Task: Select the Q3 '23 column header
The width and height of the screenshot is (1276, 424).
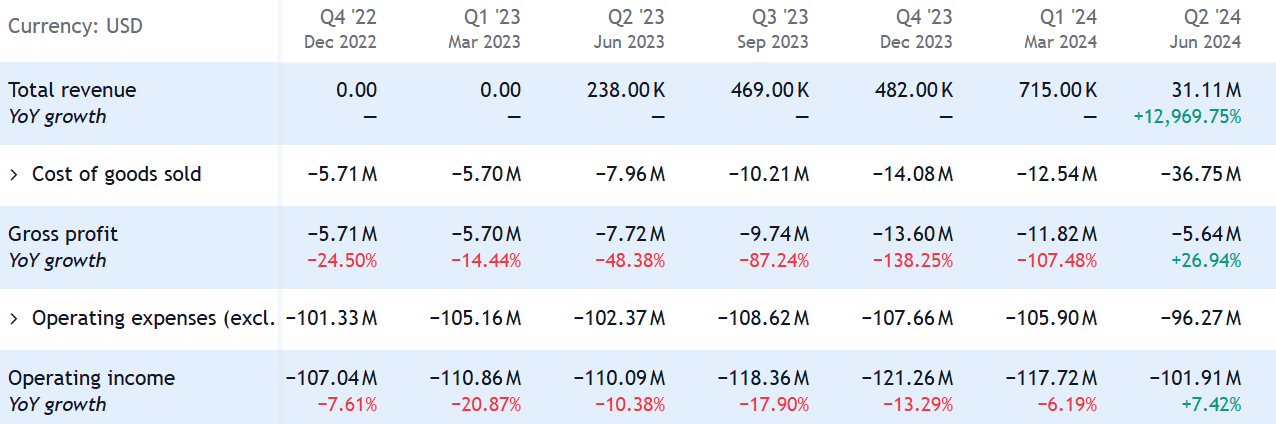Action: click(773, 30)
